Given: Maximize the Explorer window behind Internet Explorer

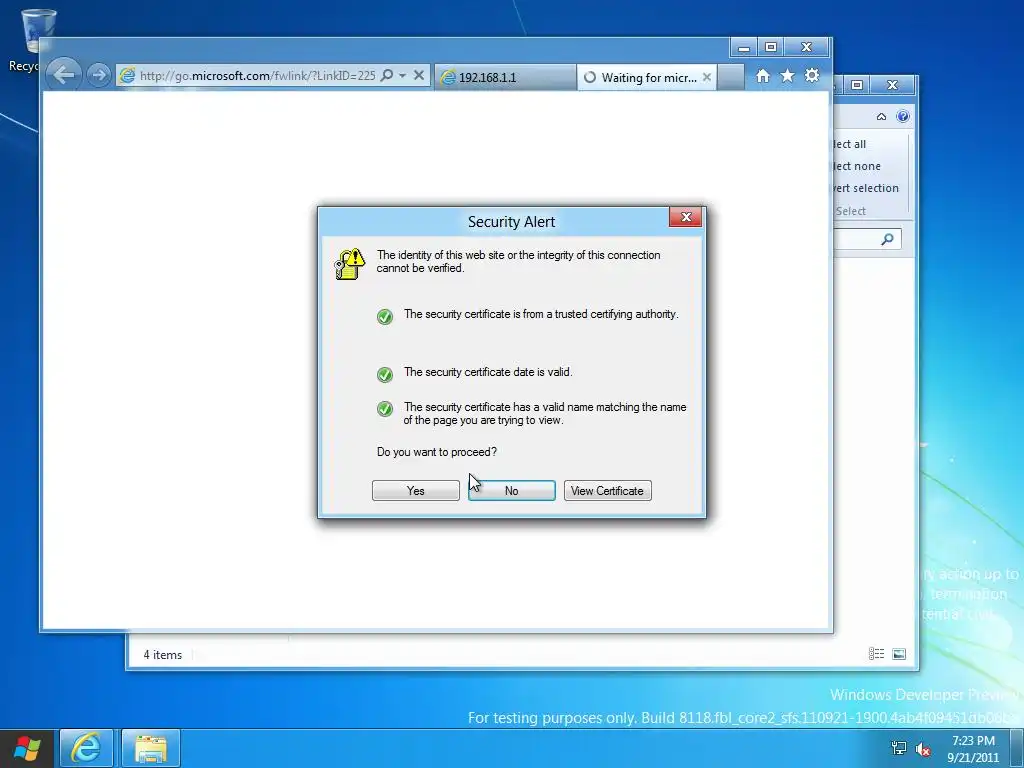Looking at the screenshot, I should tap(857, 85).
